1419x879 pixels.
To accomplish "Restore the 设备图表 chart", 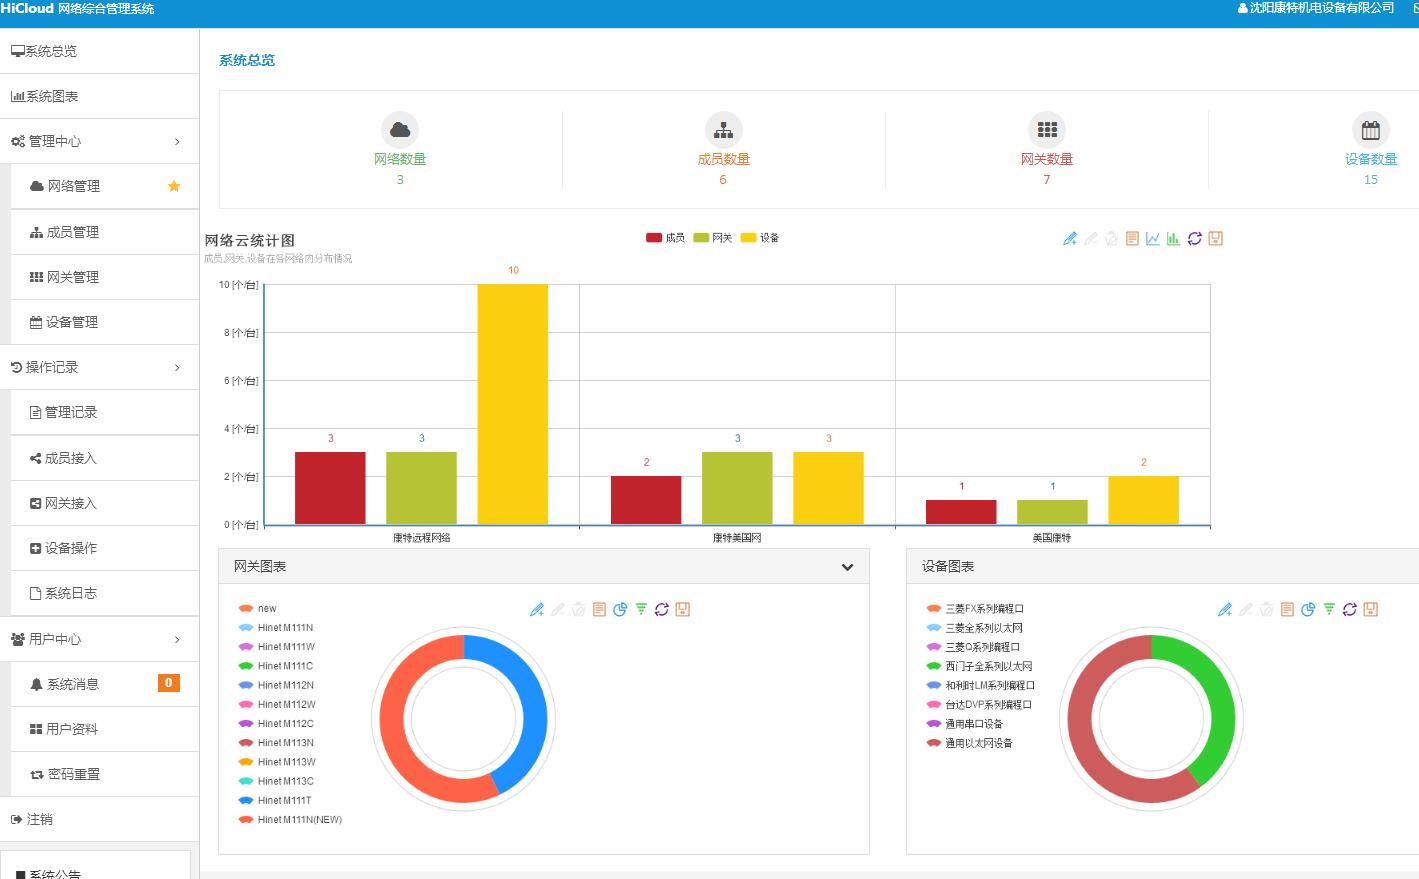I will (1350, 609).
